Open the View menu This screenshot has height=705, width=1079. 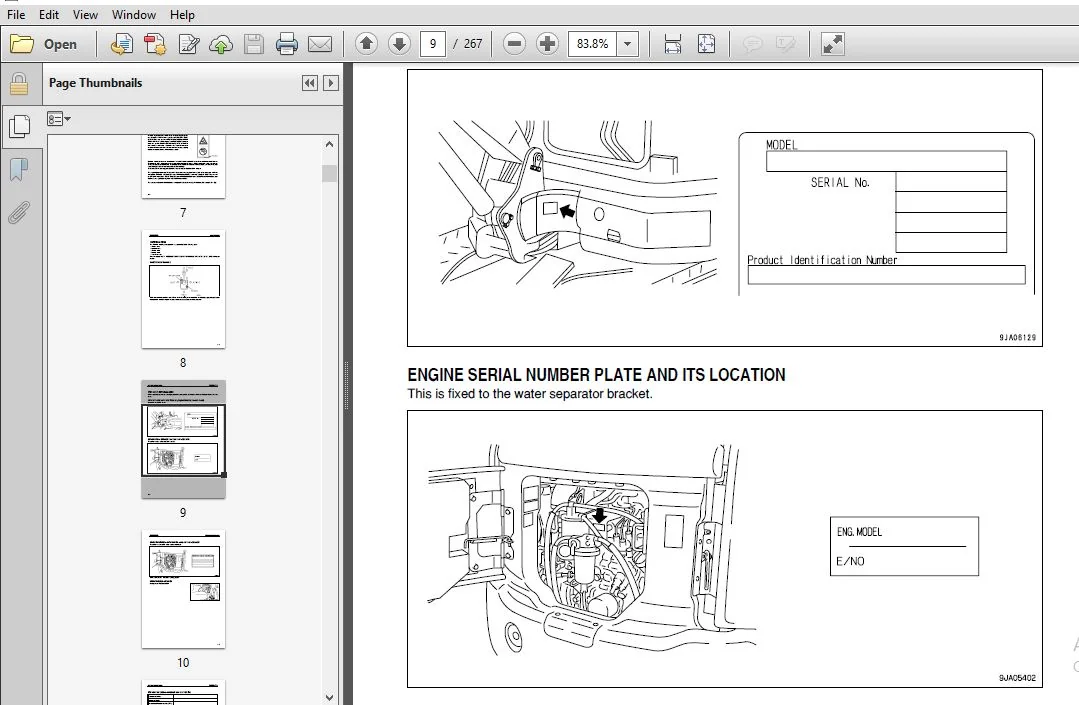coord(85,14)
